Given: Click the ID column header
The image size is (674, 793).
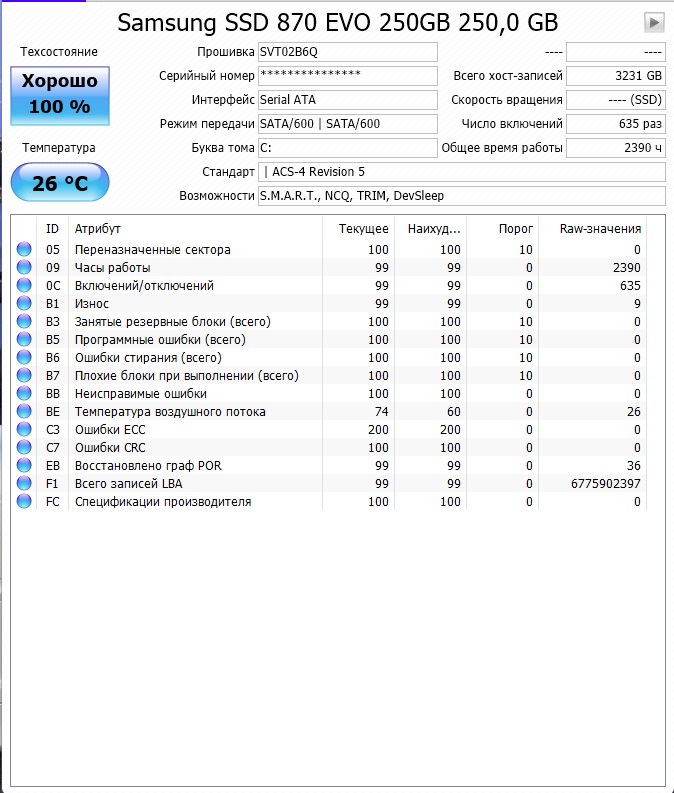Looking at the screenshot, I should coord(52,229).
